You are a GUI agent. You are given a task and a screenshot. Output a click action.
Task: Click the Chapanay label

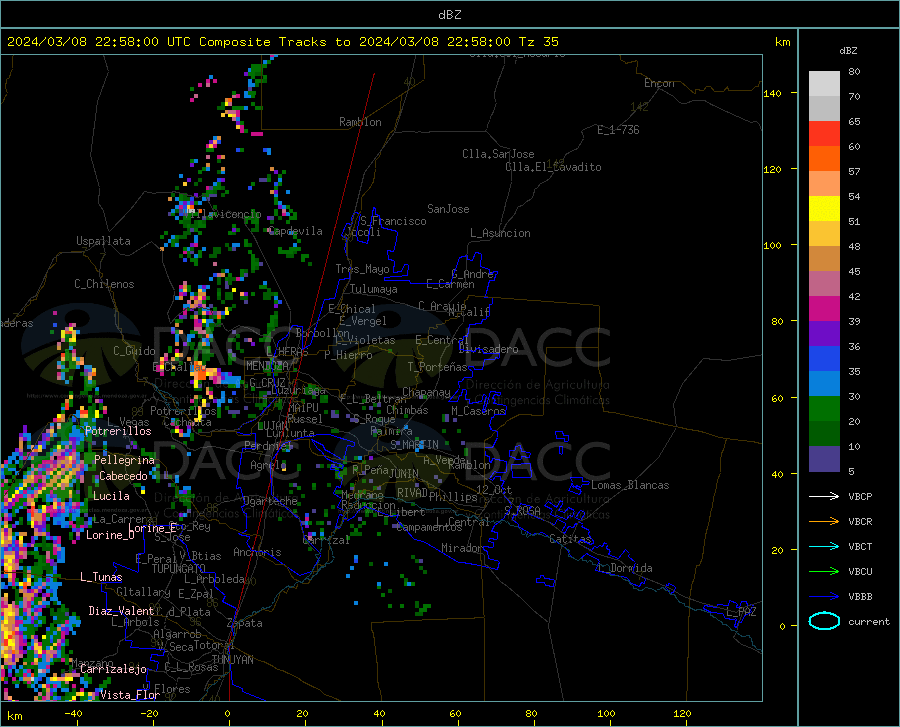pyautogui.click(x=426, y=392)
